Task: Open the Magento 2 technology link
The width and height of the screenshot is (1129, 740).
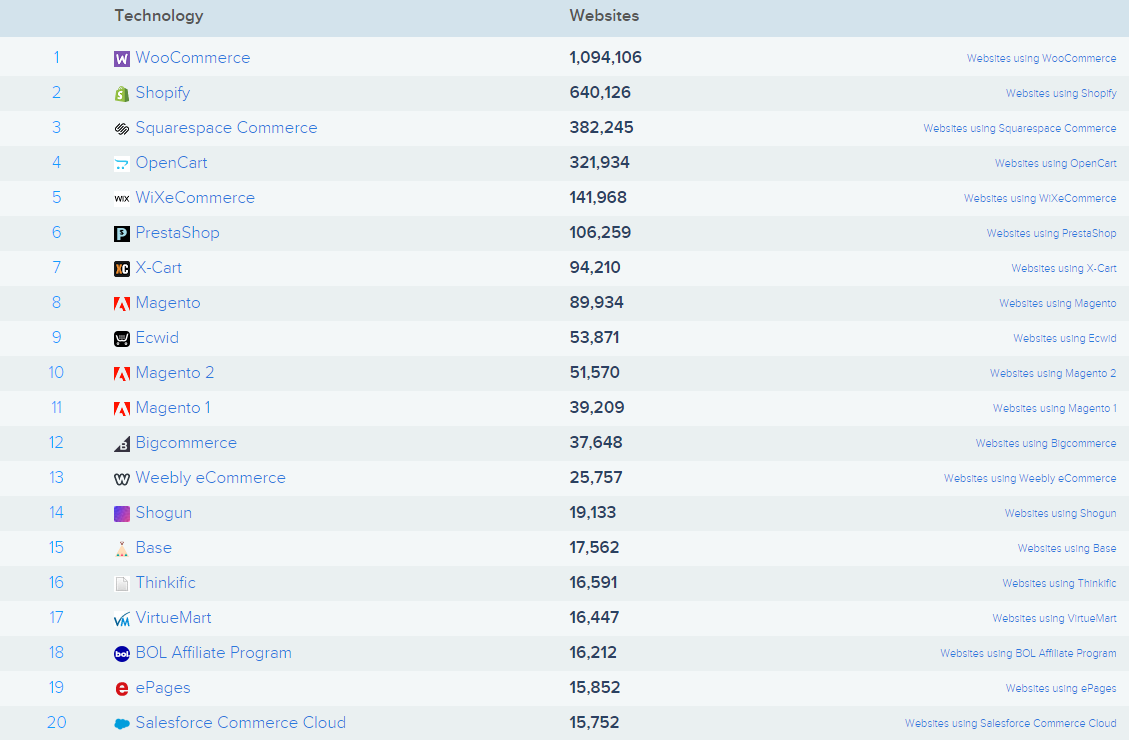Action: click(x=175, y=373)
